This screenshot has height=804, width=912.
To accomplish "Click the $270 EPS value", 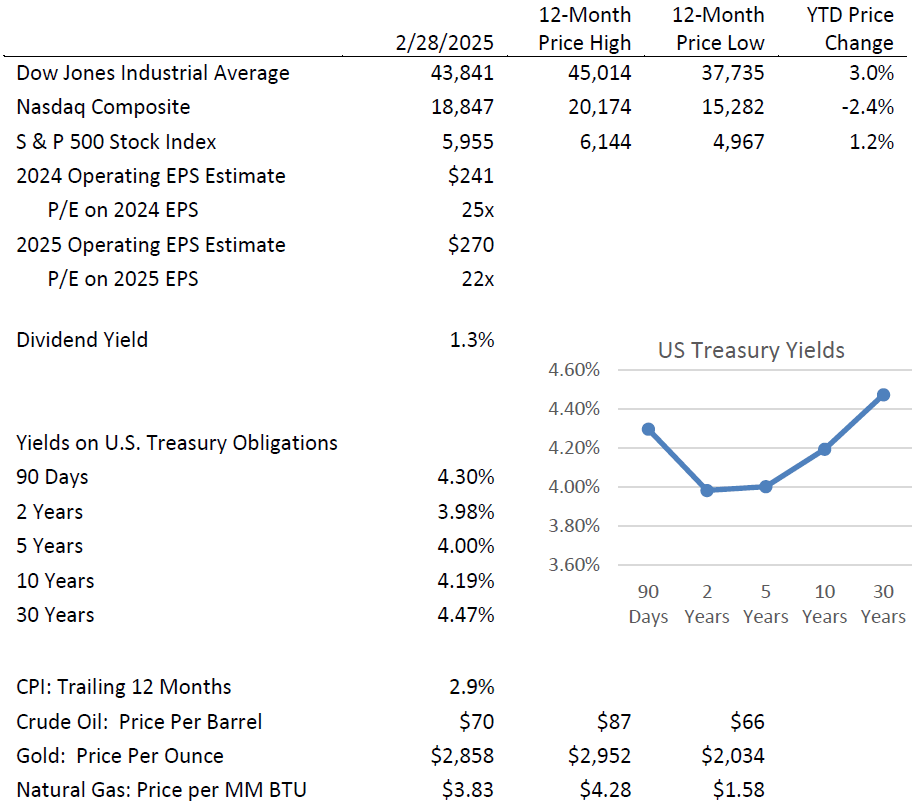I will (x=471, y=245).
